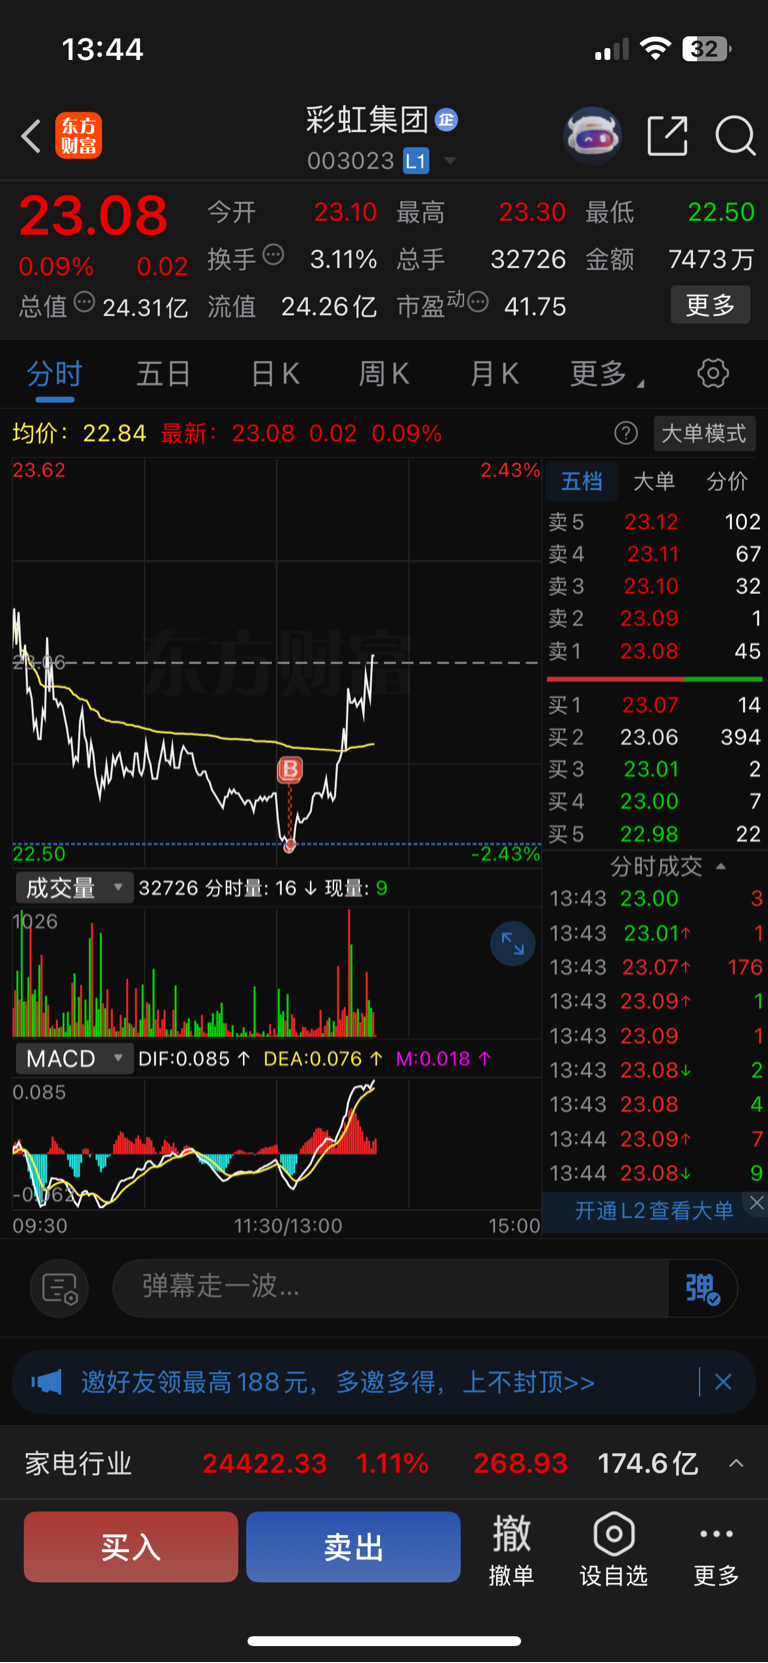Dismiss the invite promotion banner
This screenshot has height=1663, width=768.
click(723, 1382)
